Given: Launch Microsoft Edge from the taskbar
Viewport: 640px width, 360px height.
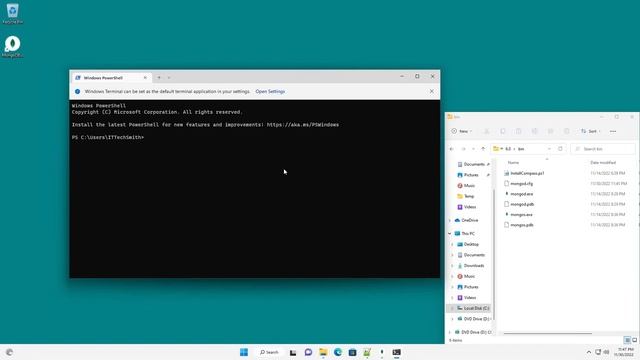Looking at the screenshot, I should (338, 352).
